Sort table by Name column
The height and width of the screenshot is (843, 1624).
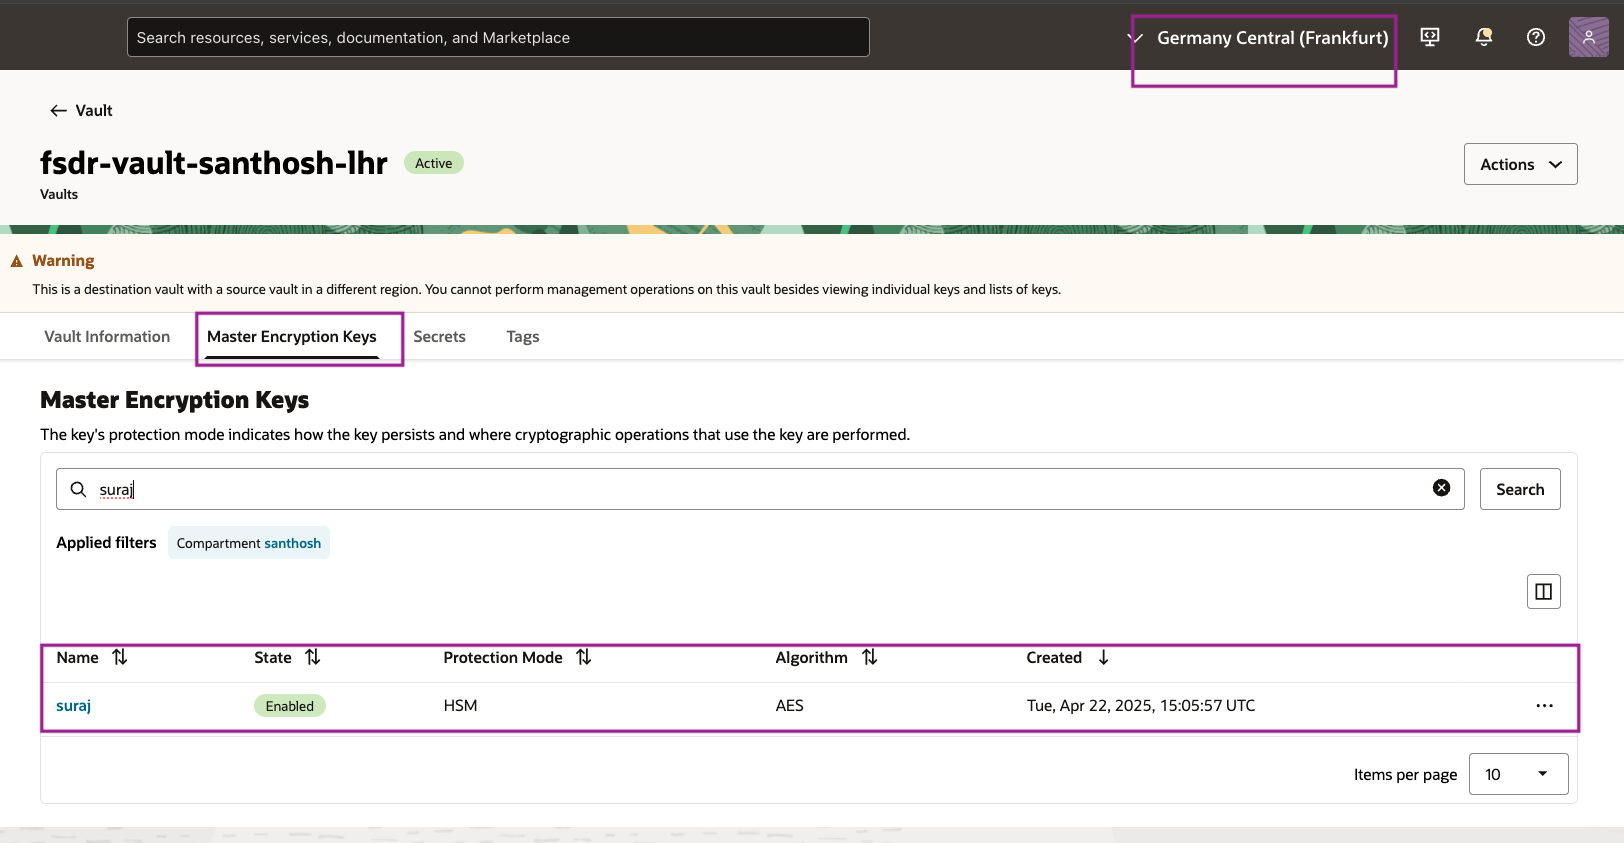[x=120, y=657]
